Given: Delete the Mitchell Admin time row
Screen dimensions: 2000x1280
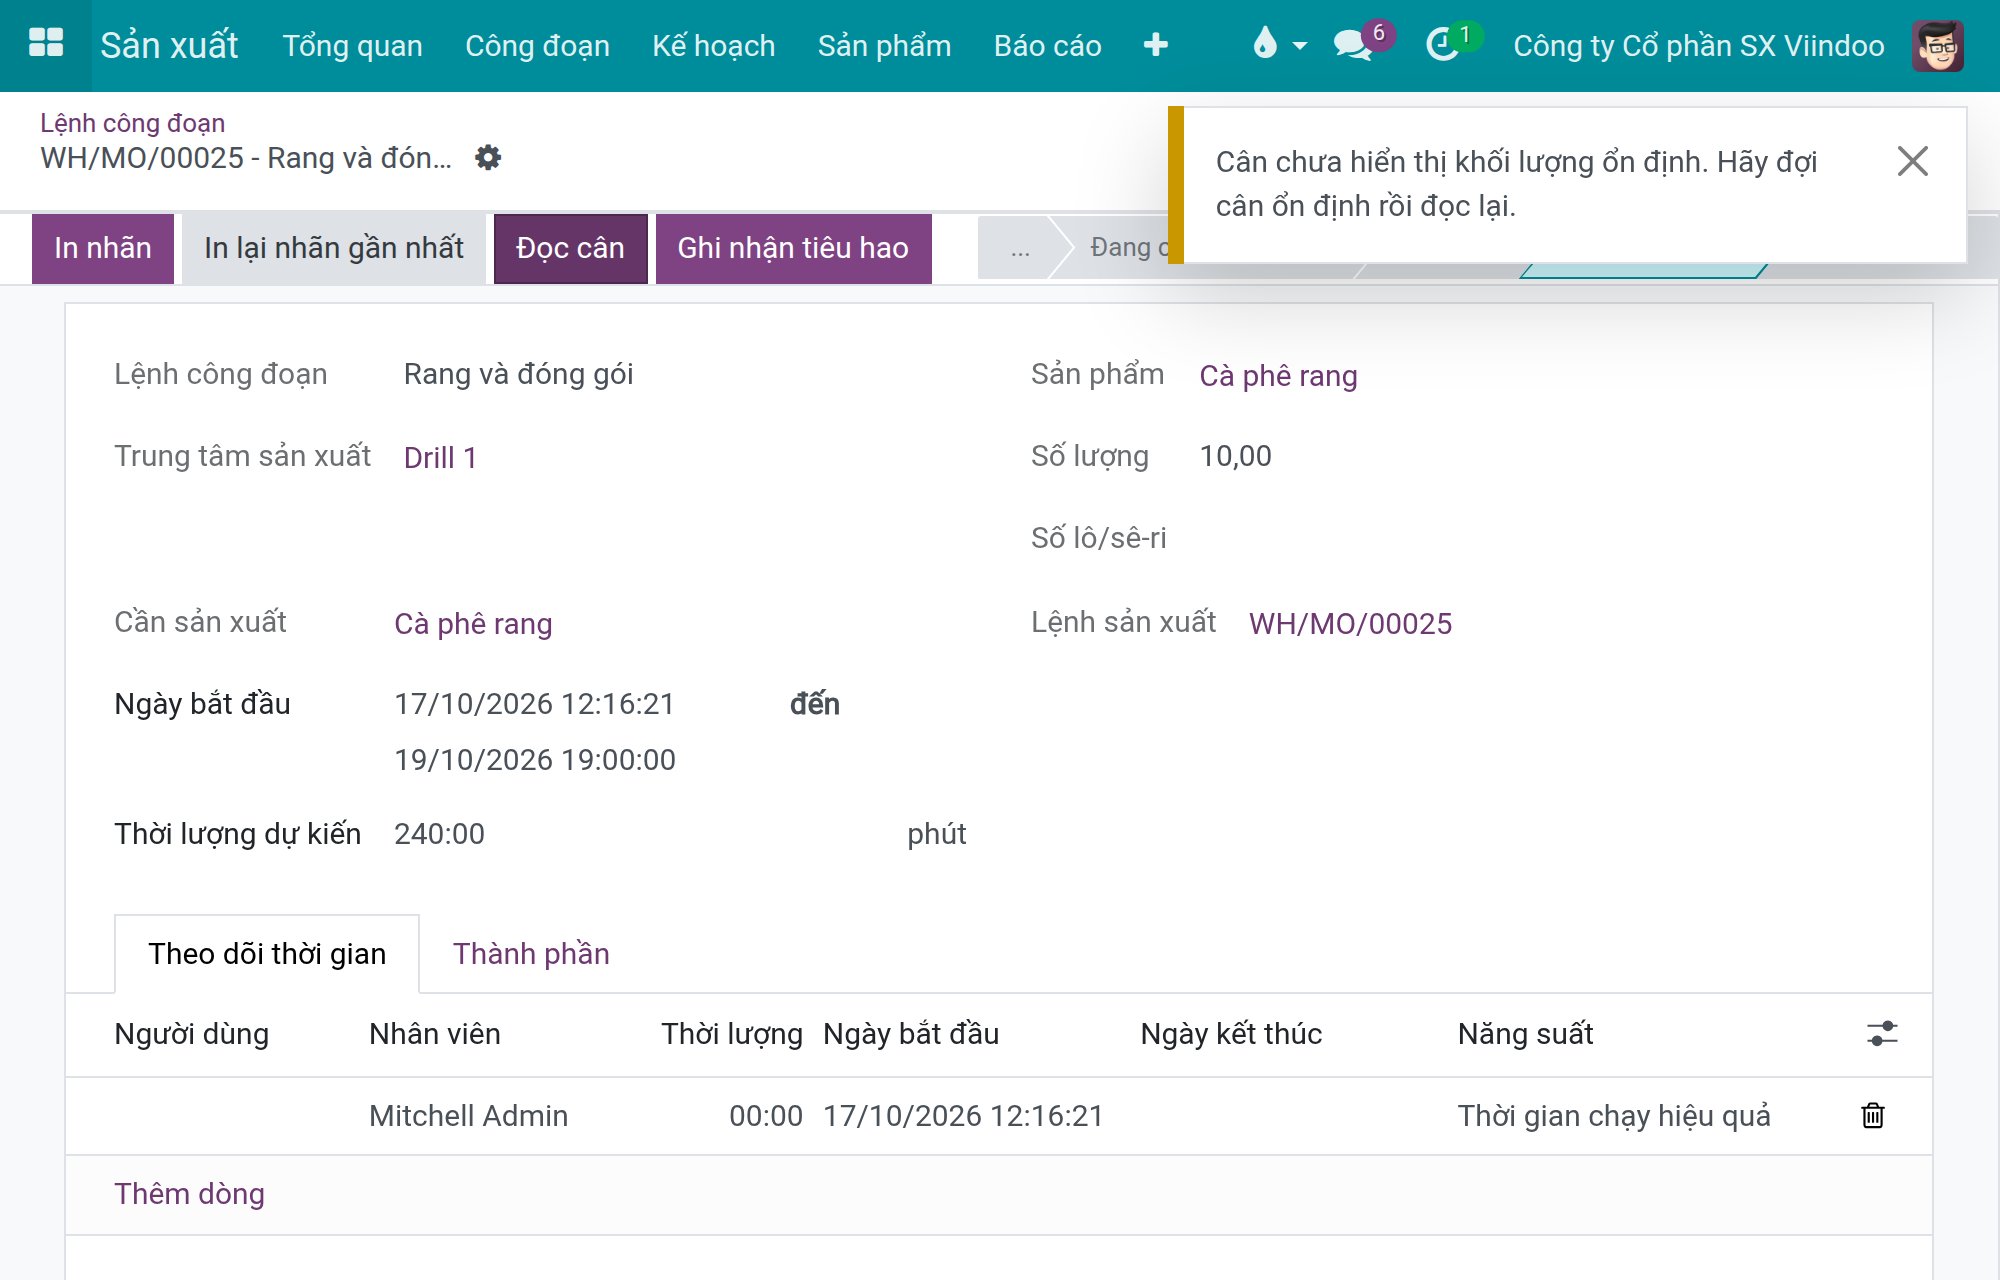Looking at the screenshot, I should click(x=1872, y=1115).
